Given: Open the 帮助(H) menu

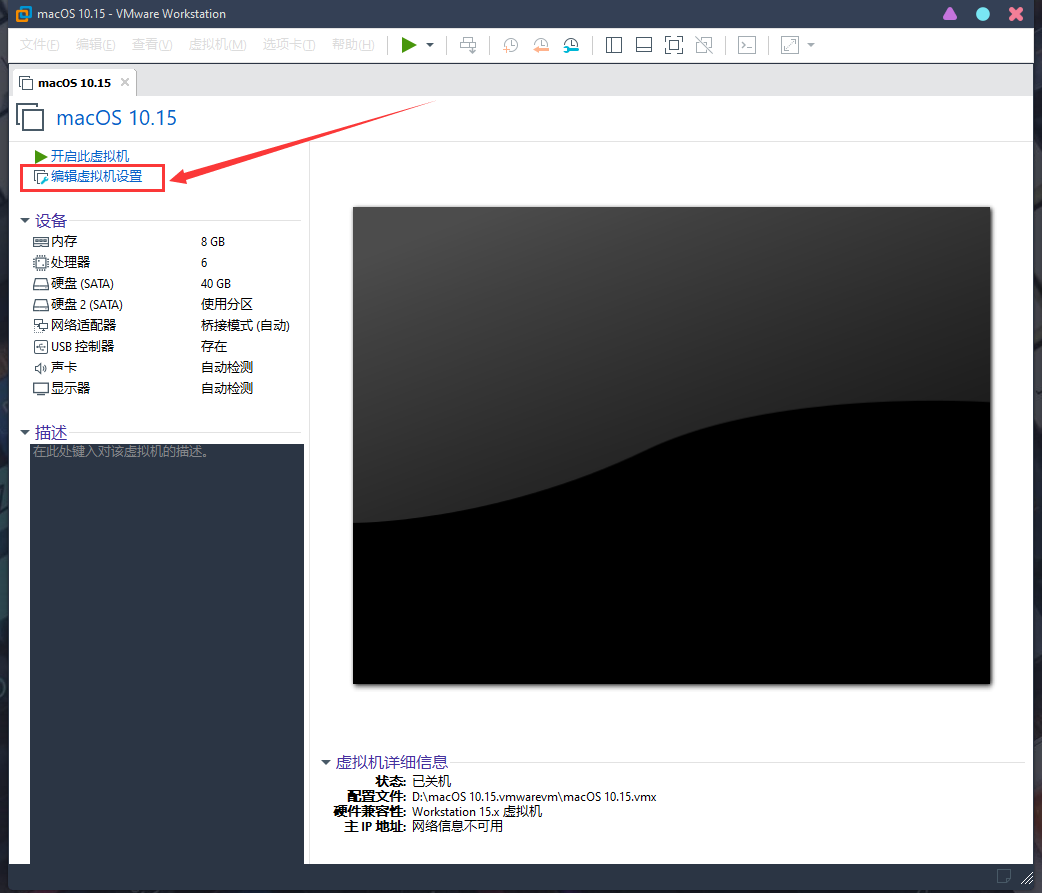Looking at the screenshot, I should 353,45.
